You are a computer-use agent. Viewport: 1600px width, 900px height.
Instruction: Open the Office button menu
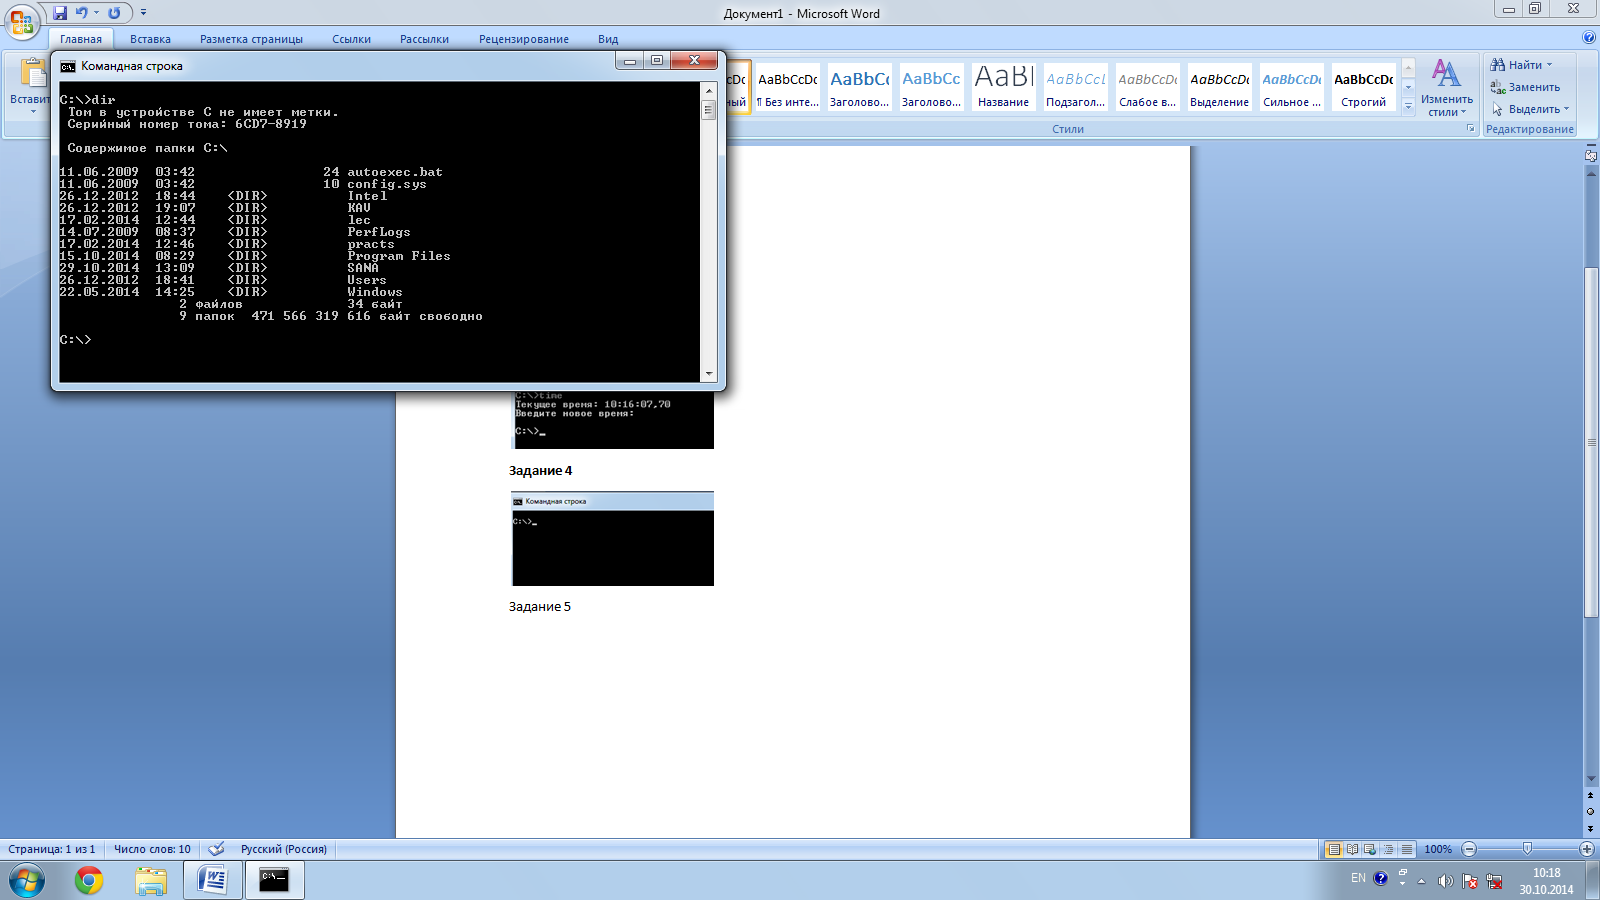pyautogui.click(x=22, y=22)
